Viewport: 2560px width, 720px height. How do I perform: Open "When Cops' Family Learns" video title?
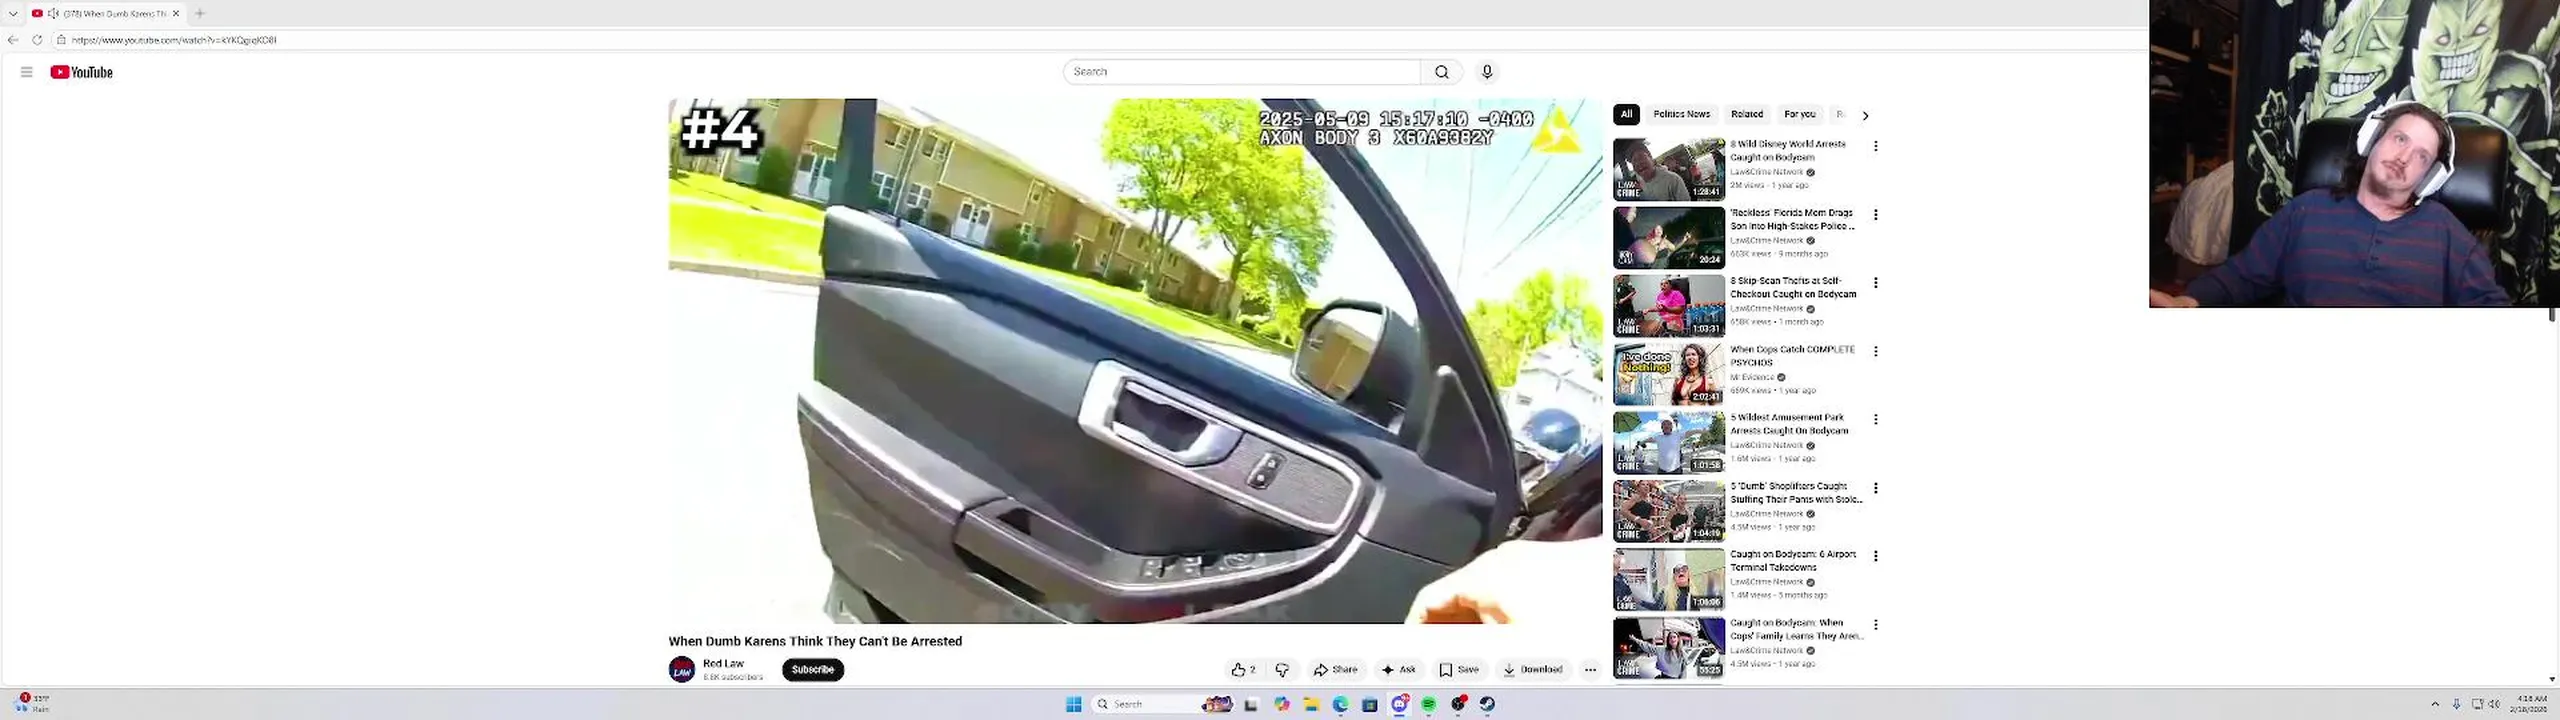pos(1796,629)
